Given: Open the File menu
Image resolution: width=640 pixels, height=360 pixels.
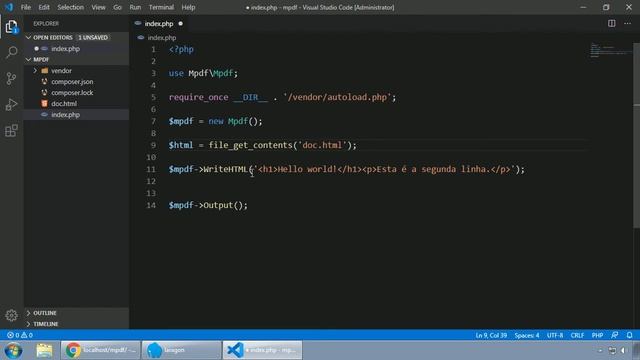Looking at the screenshot, I should coord(26,7).
